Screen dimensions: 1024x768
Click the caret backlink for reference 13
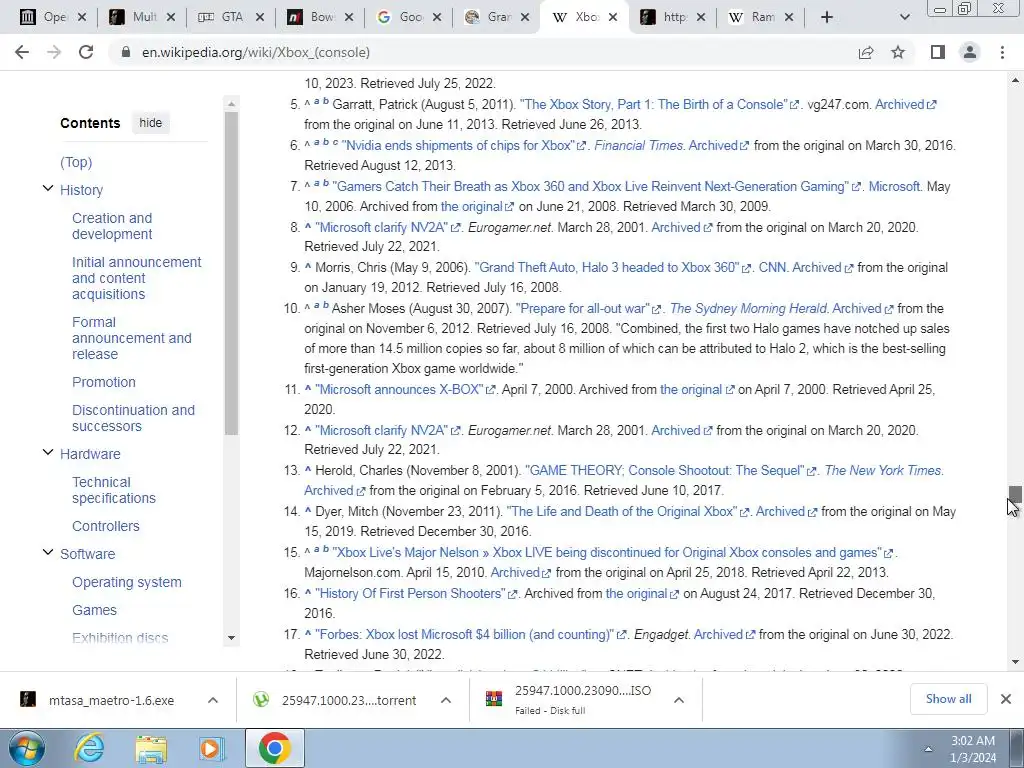pos(308,470)
